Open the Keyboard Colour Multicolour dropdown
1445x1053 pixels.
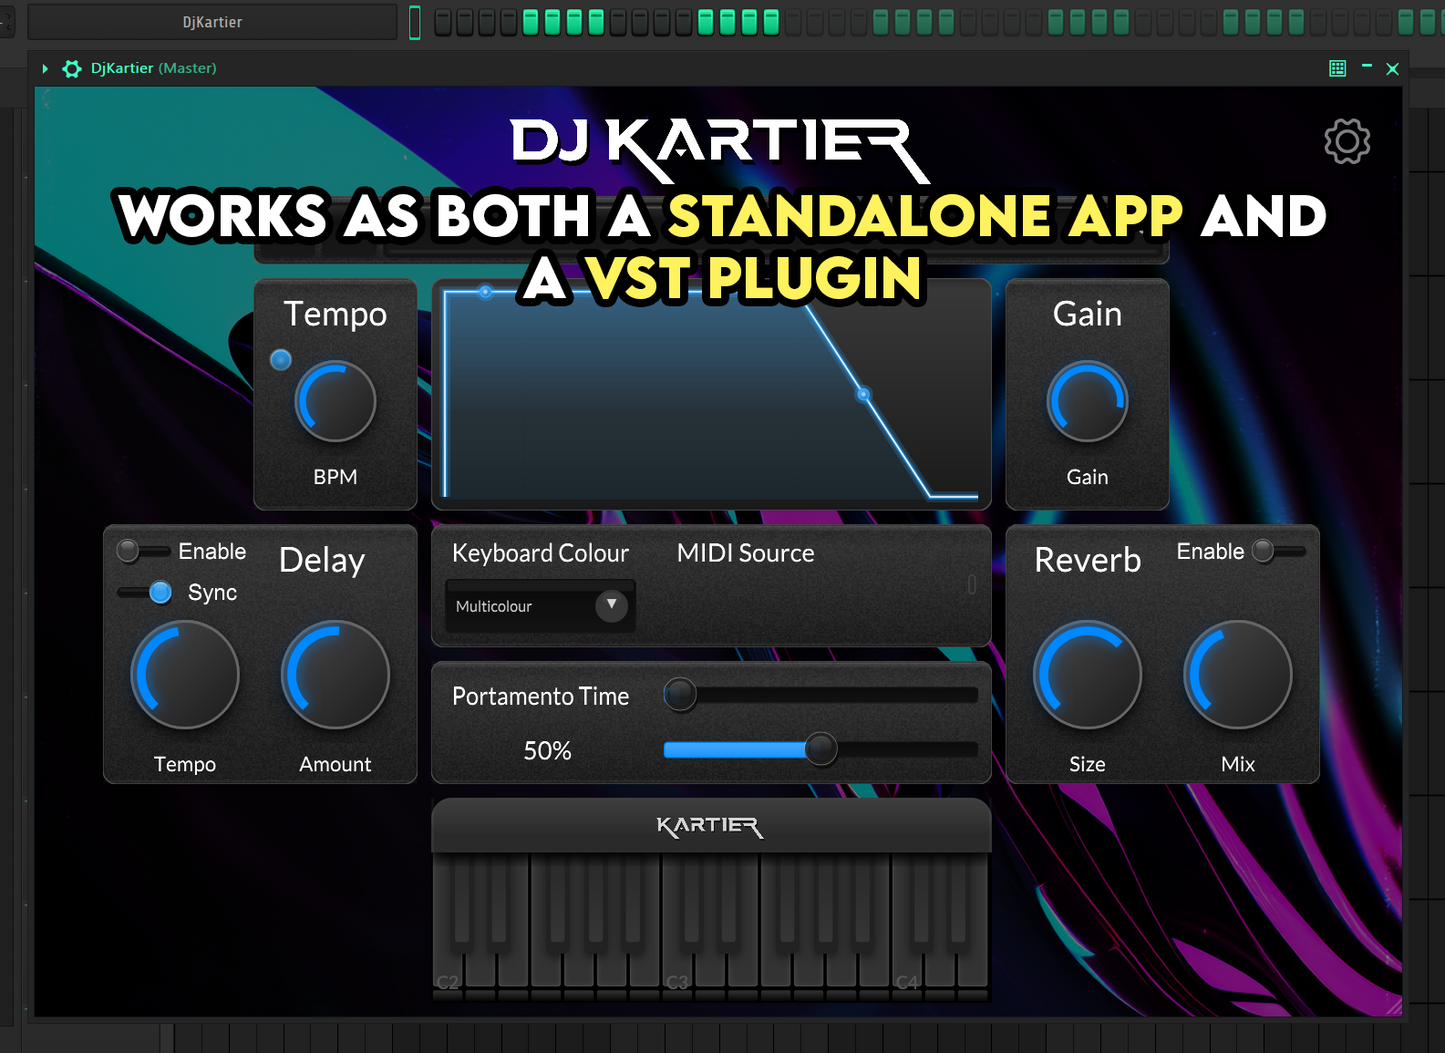pos(540,606)
